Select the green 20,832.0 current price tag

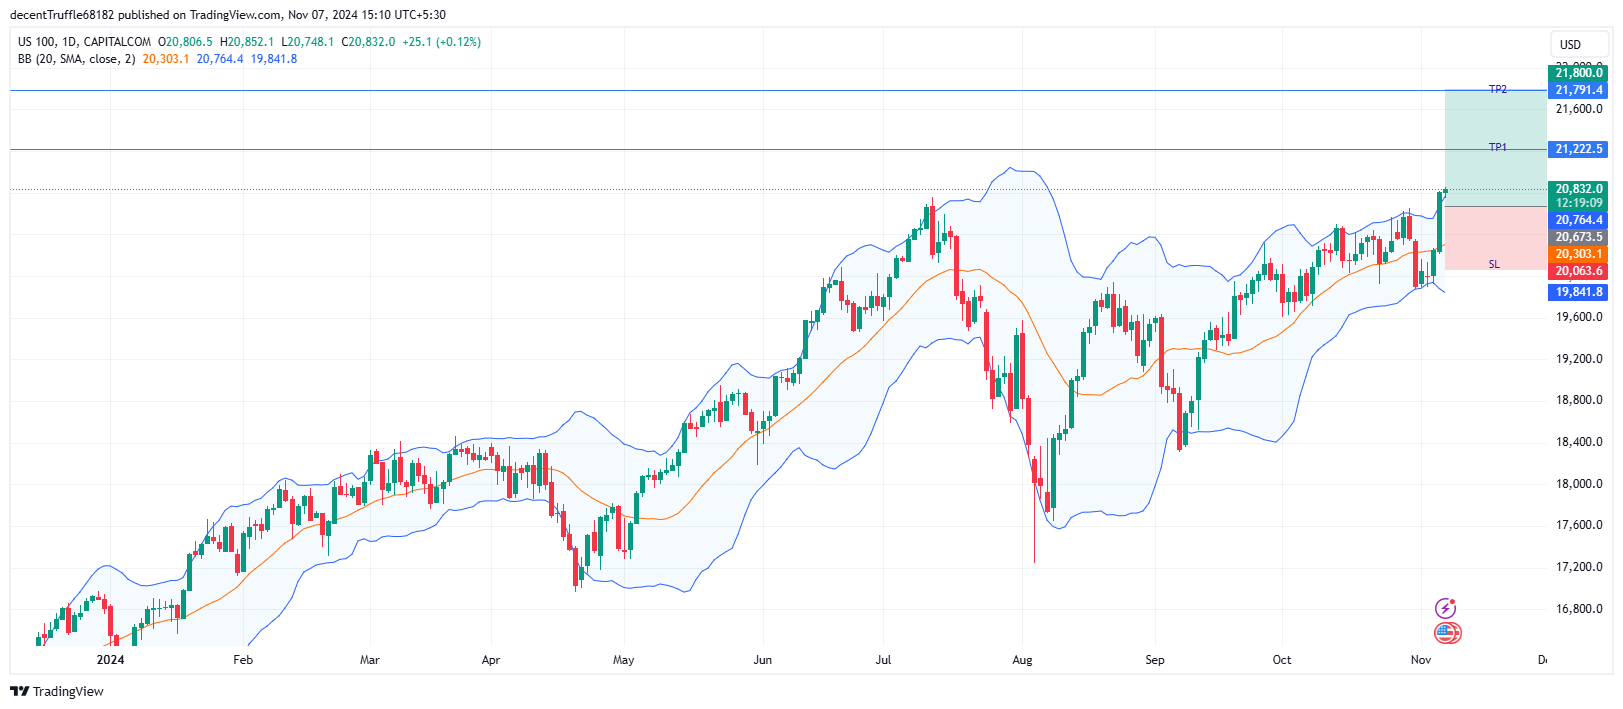click(x=1578, y=189)
